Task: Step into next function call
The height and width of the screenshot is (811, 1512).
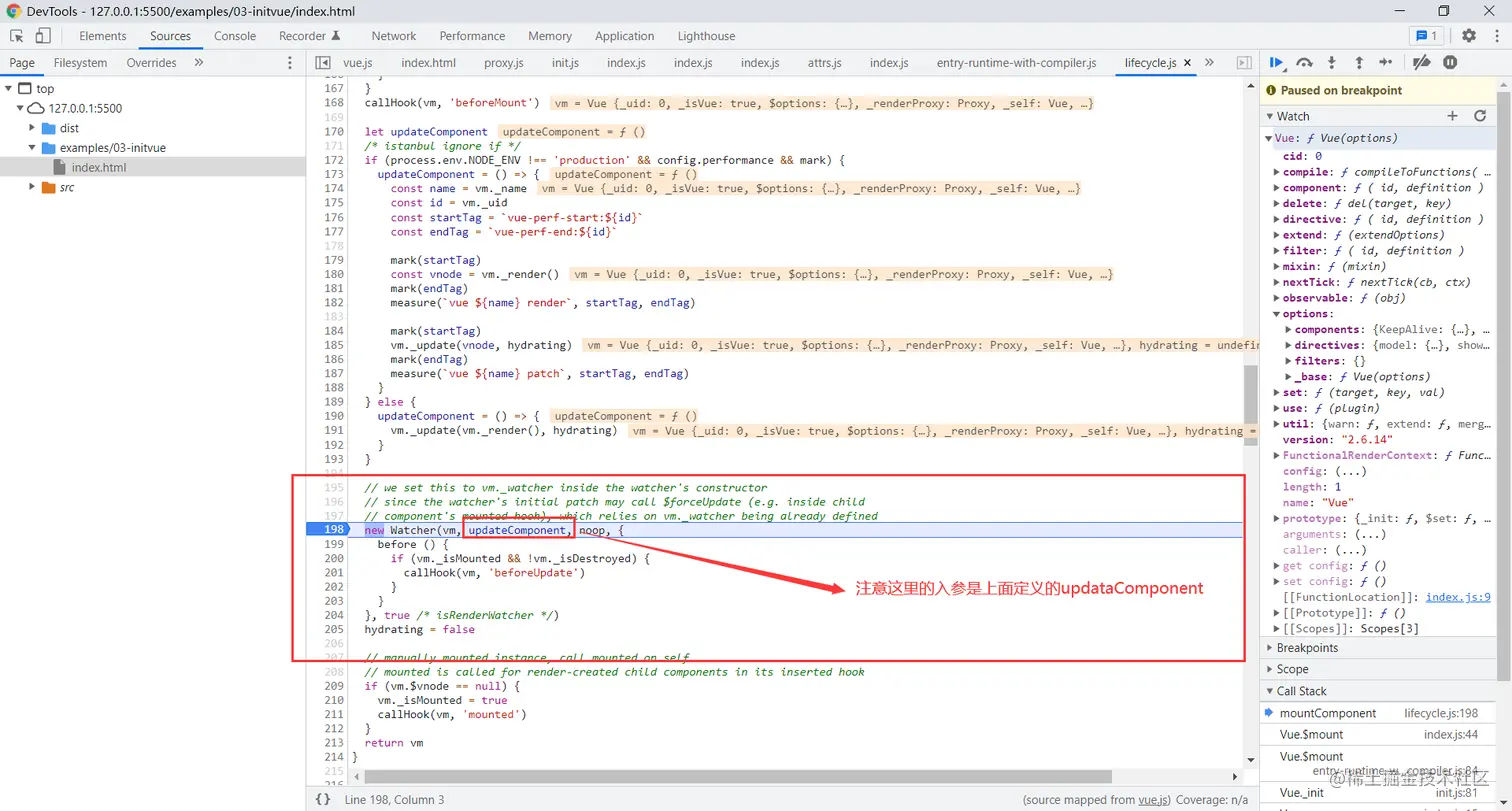Action: [1332, 62]
